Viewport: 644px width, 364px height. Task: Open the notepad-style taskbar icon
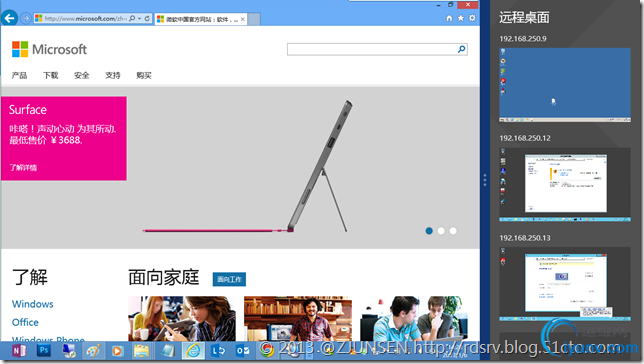tap(167, 351)
